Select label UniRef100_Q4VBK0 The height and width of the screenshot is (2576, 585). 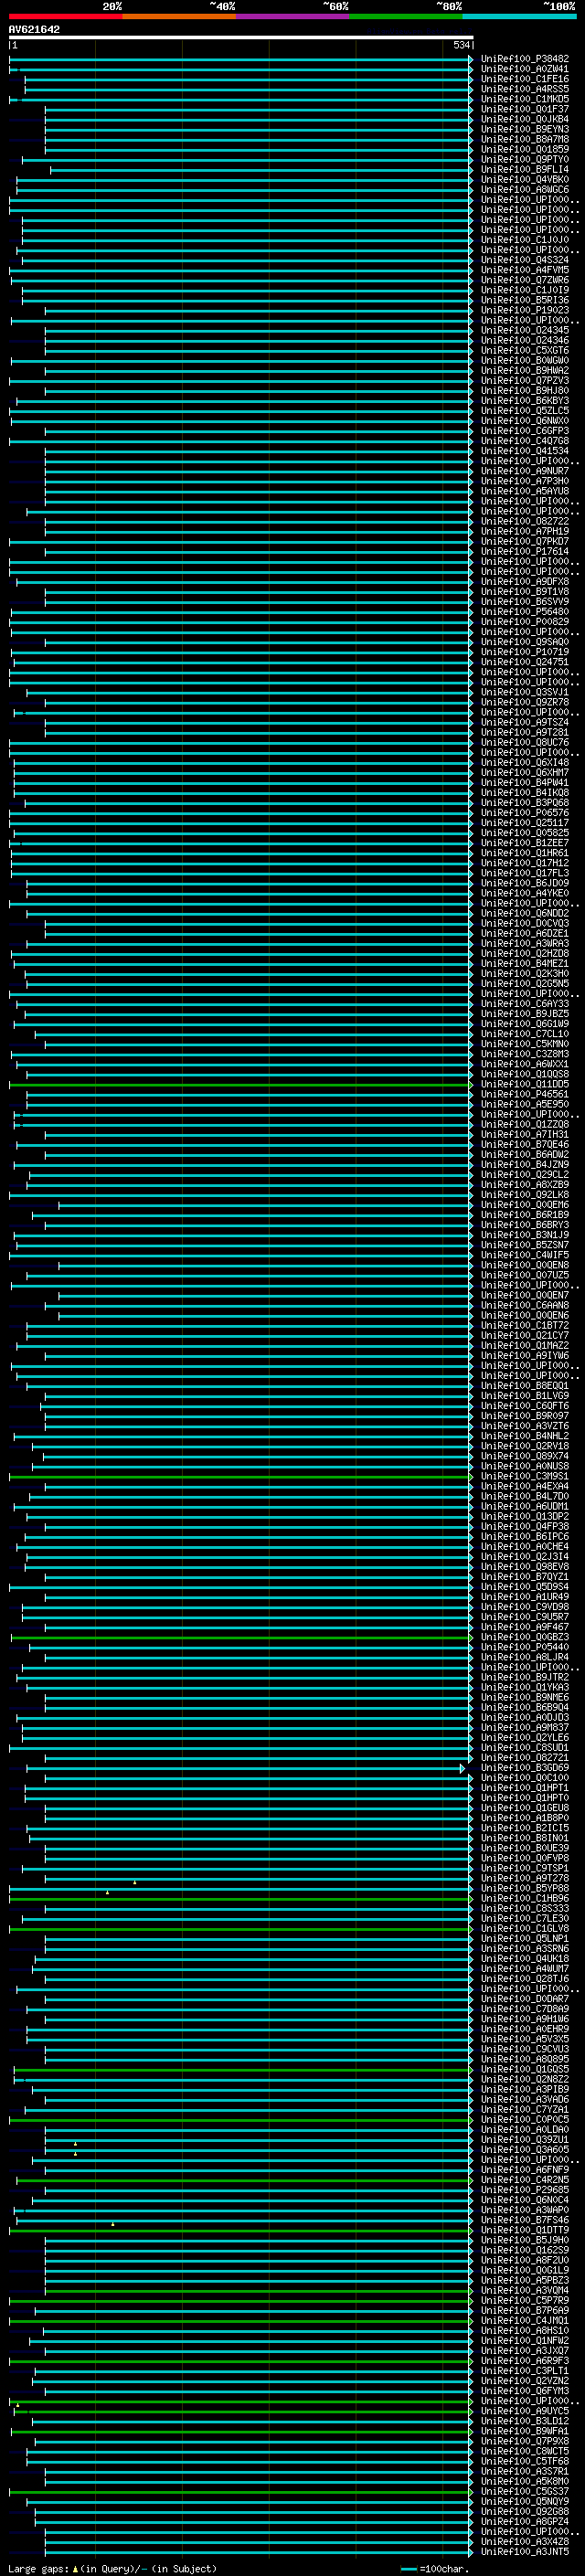click(x=525, y=180)
